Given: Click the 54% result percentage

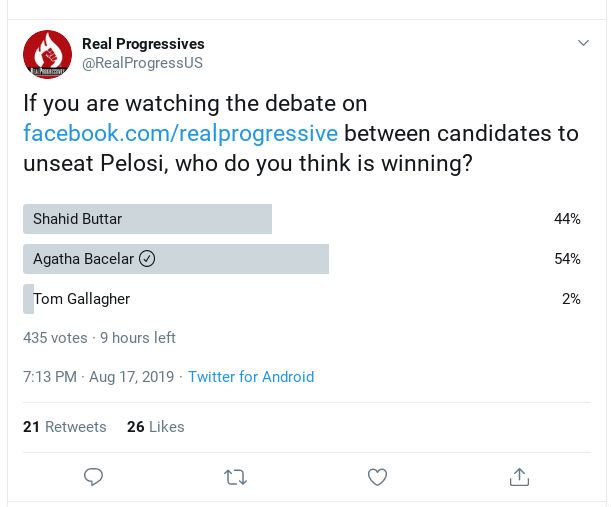Looking at the screenshot, I should [567, 259].
